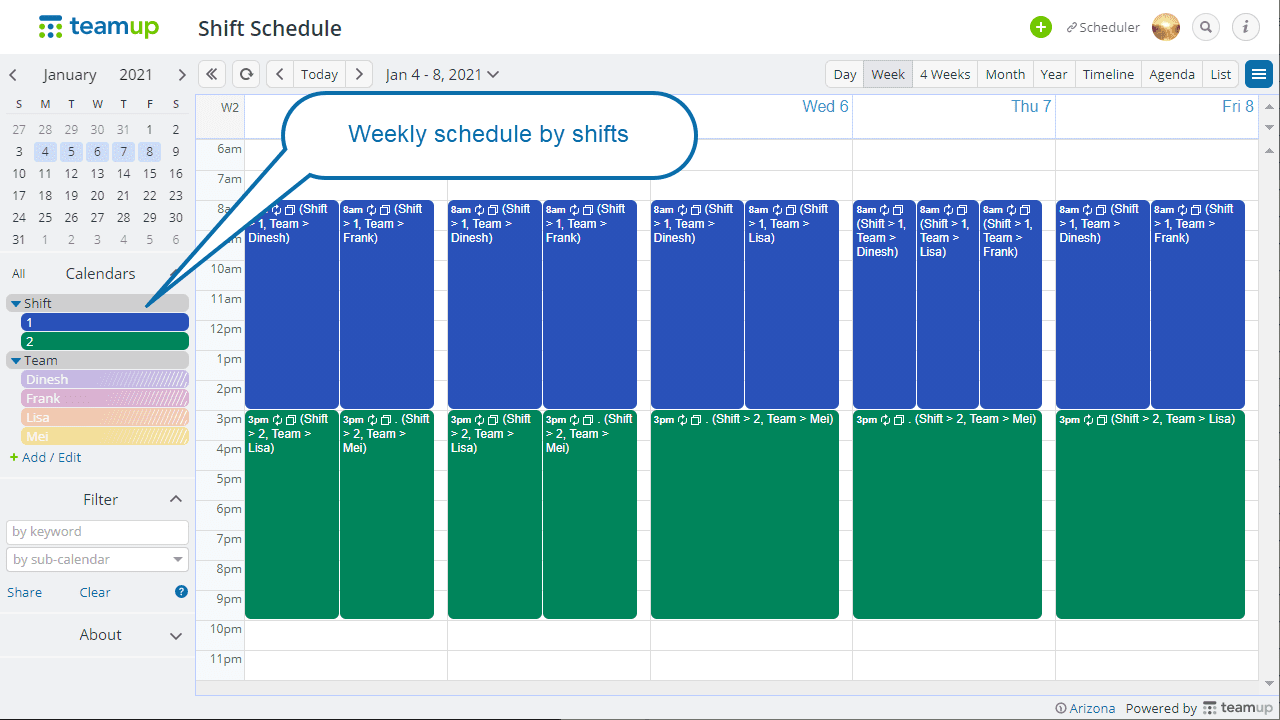This screenshot has height=720, width=1280.
Task: Collapse the Shift calendar folder
Action: (x=16, y=303)
